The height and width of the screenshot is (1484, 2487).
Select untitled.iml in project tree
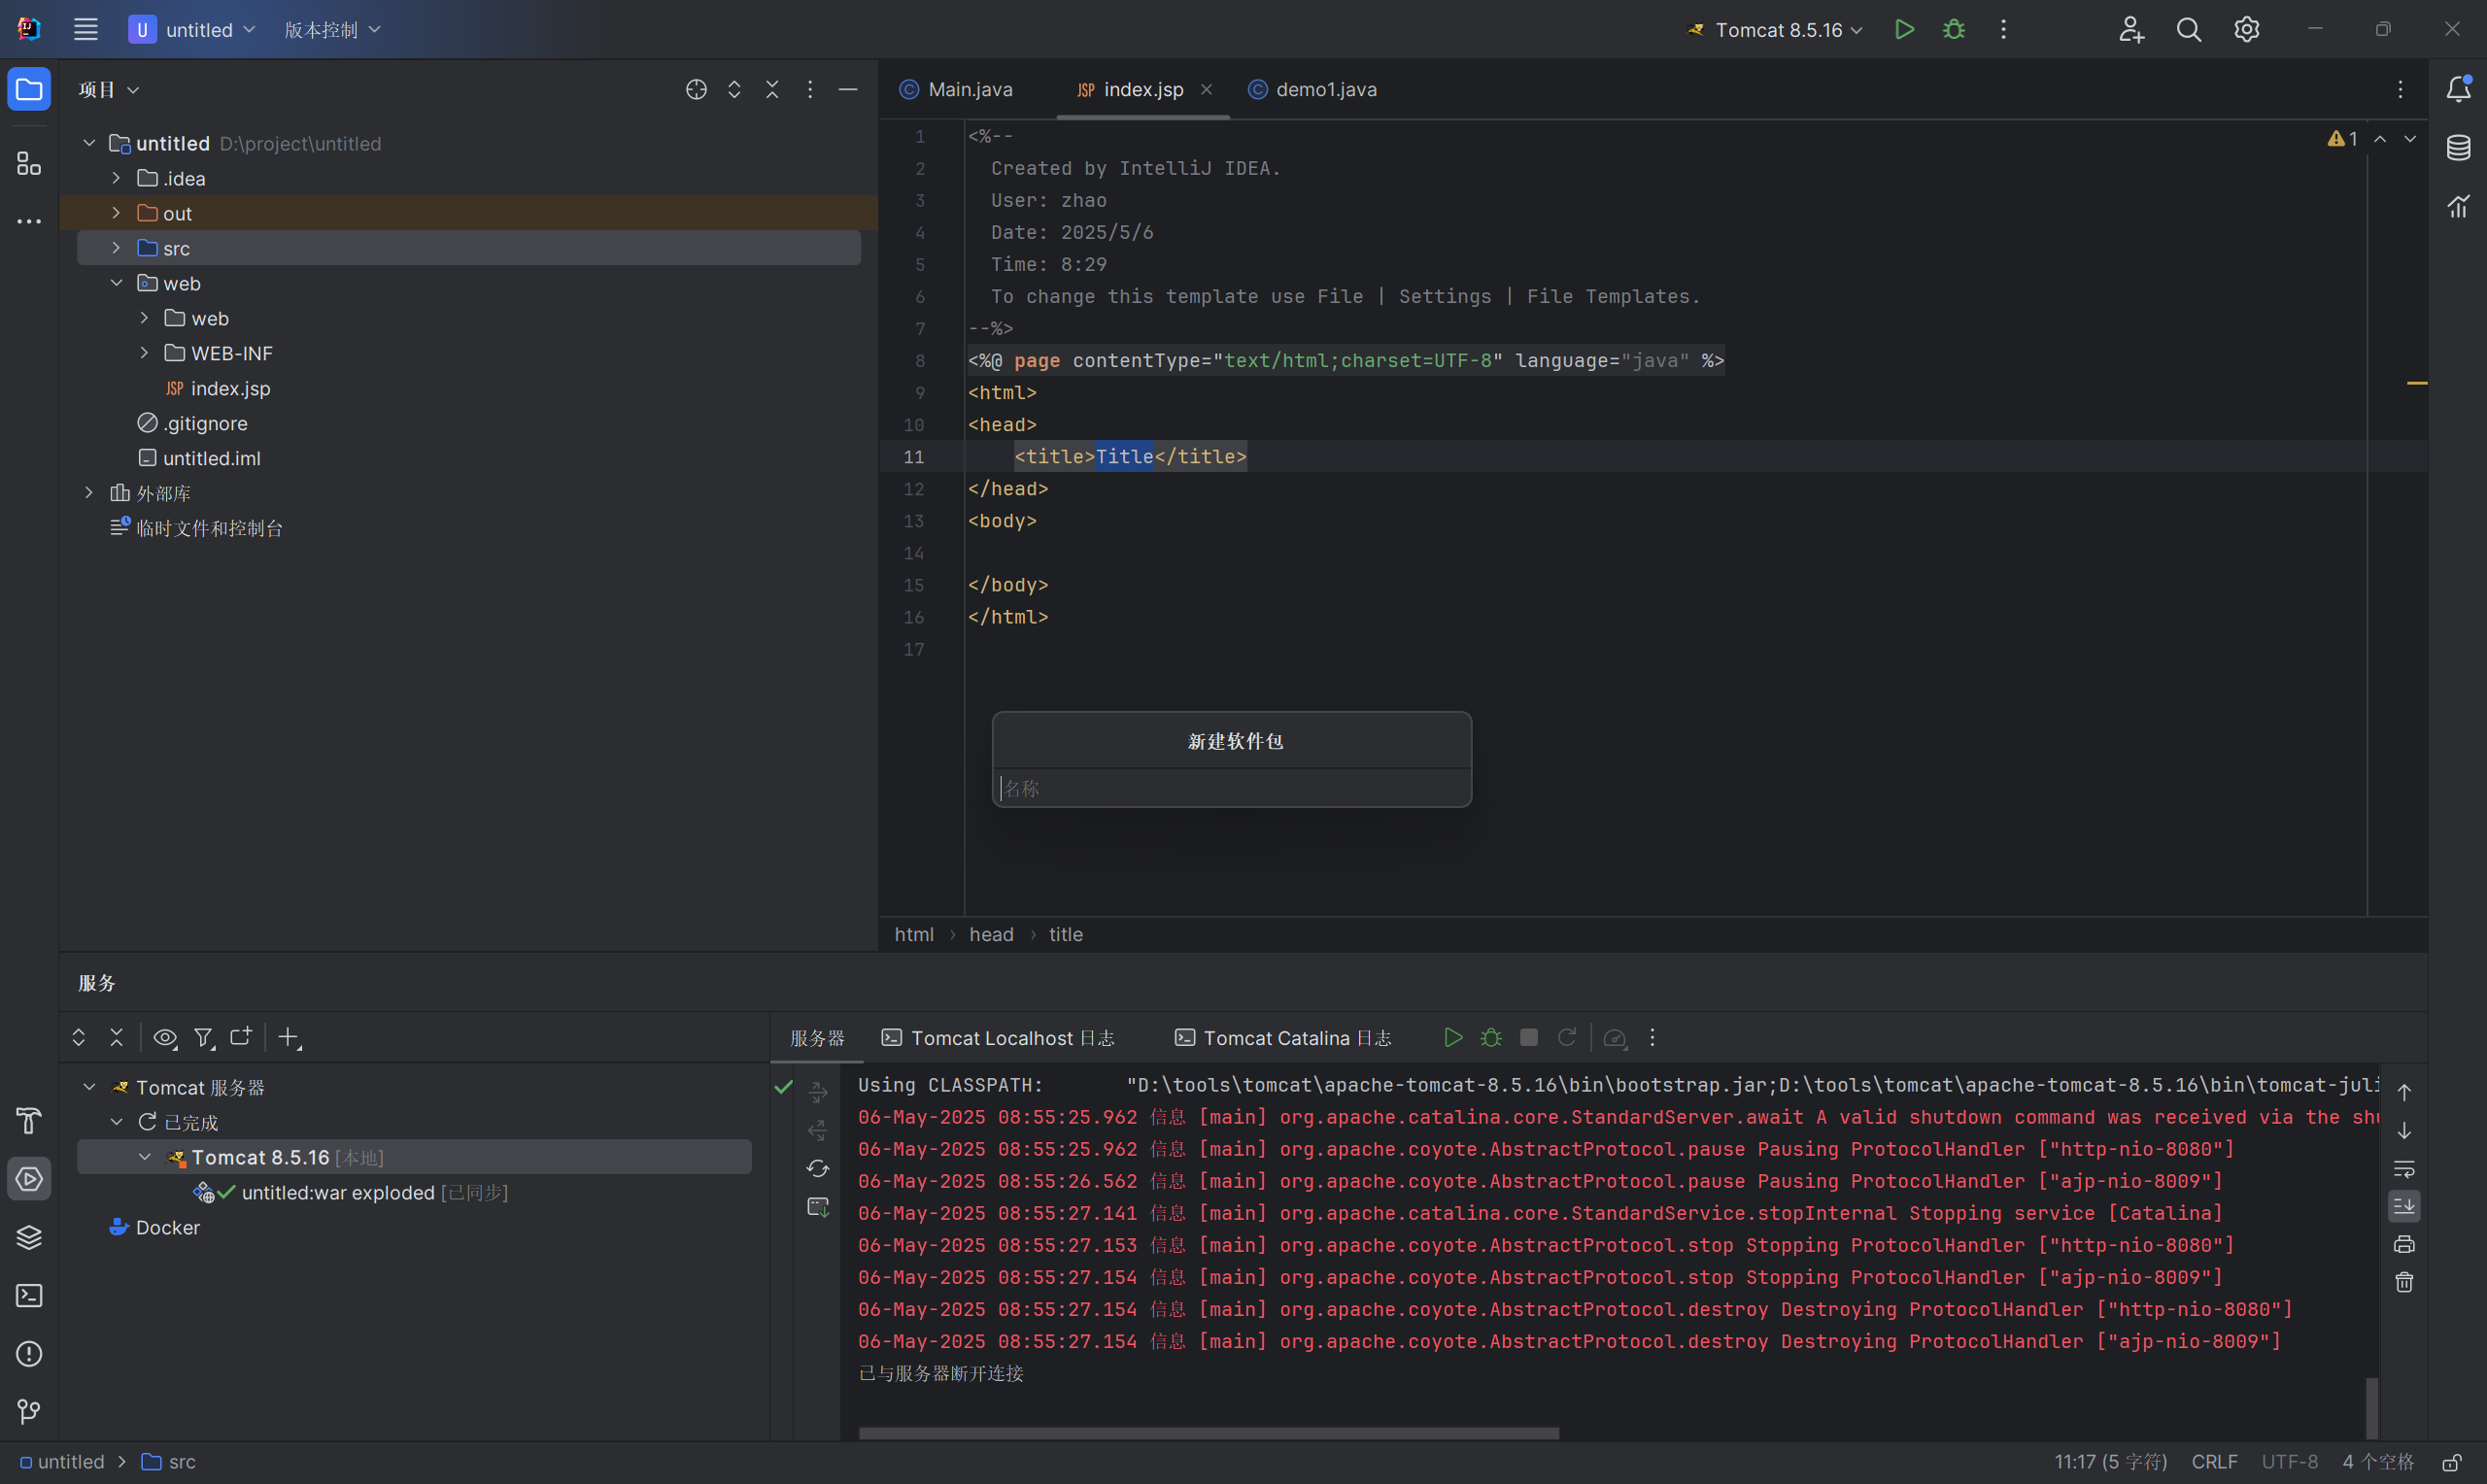tap(199, 458)
